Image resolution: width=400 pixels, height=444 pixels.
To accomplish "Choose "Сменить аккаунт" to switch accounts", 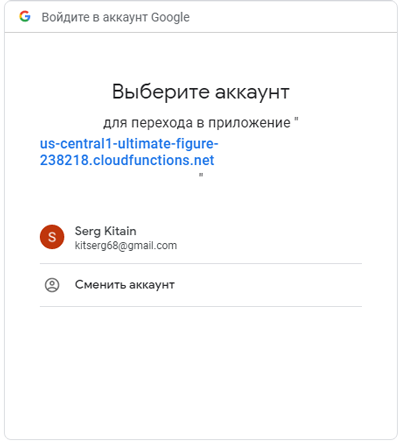I will point(125,285).
